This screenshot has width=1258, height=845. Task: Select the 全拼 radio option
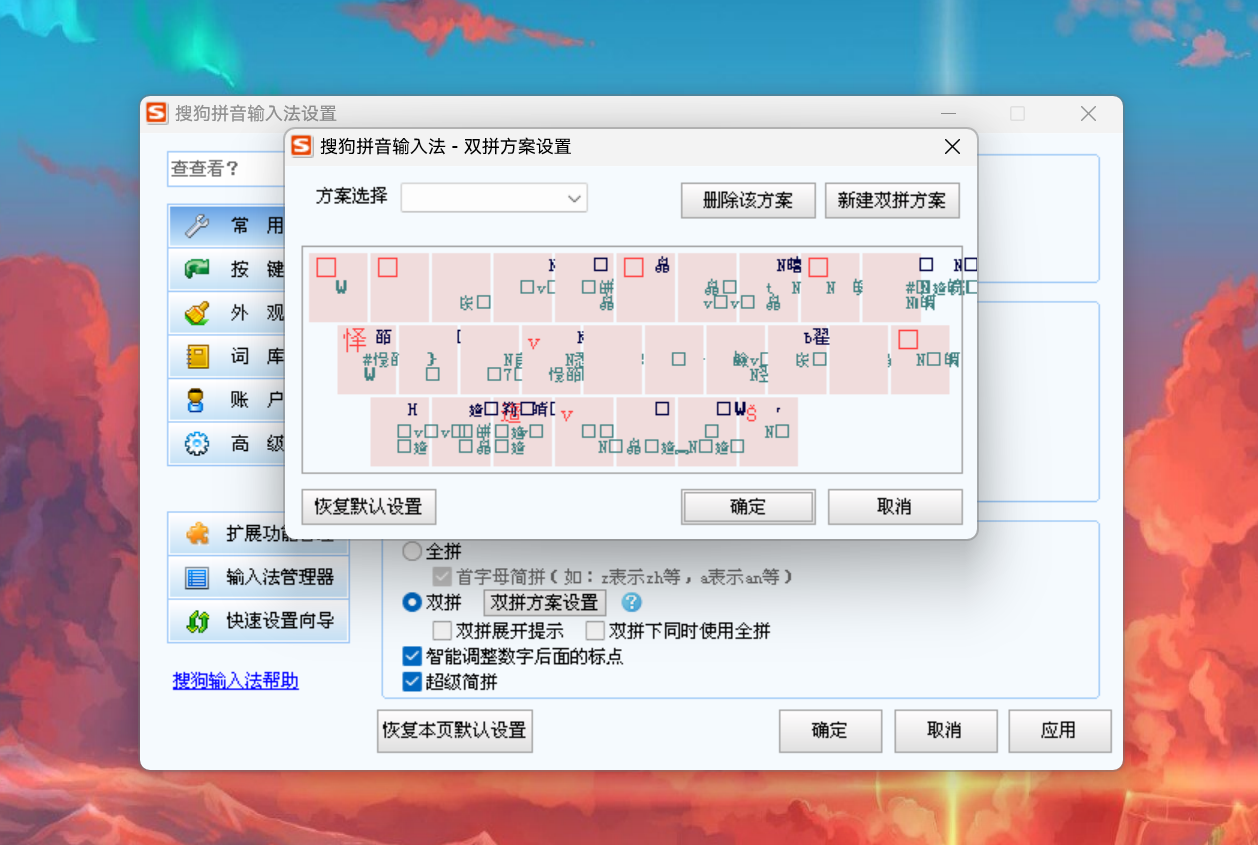tap(411, 551)
